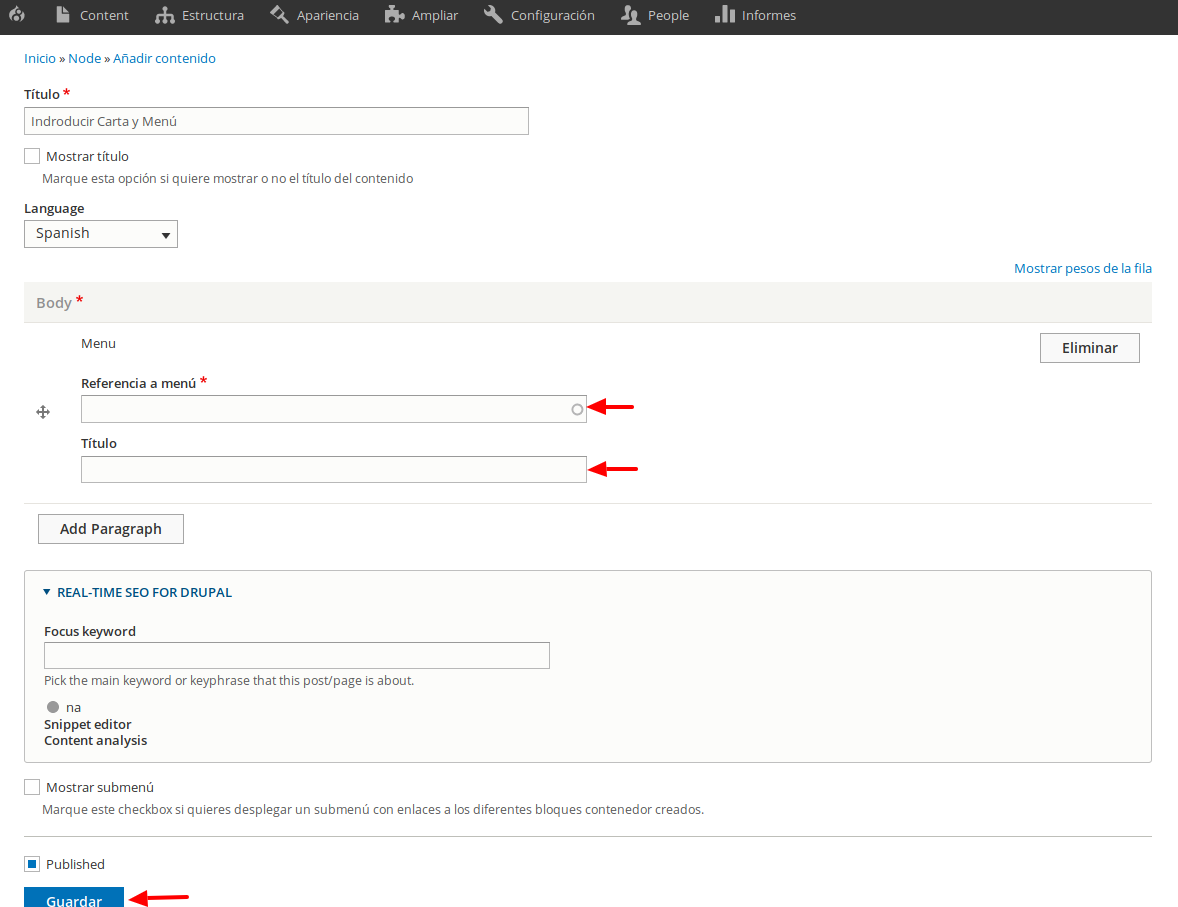Viewport: 1178px width, 907px height.
Task: Click the gray na score indicator
Action: tap(53, 707)
